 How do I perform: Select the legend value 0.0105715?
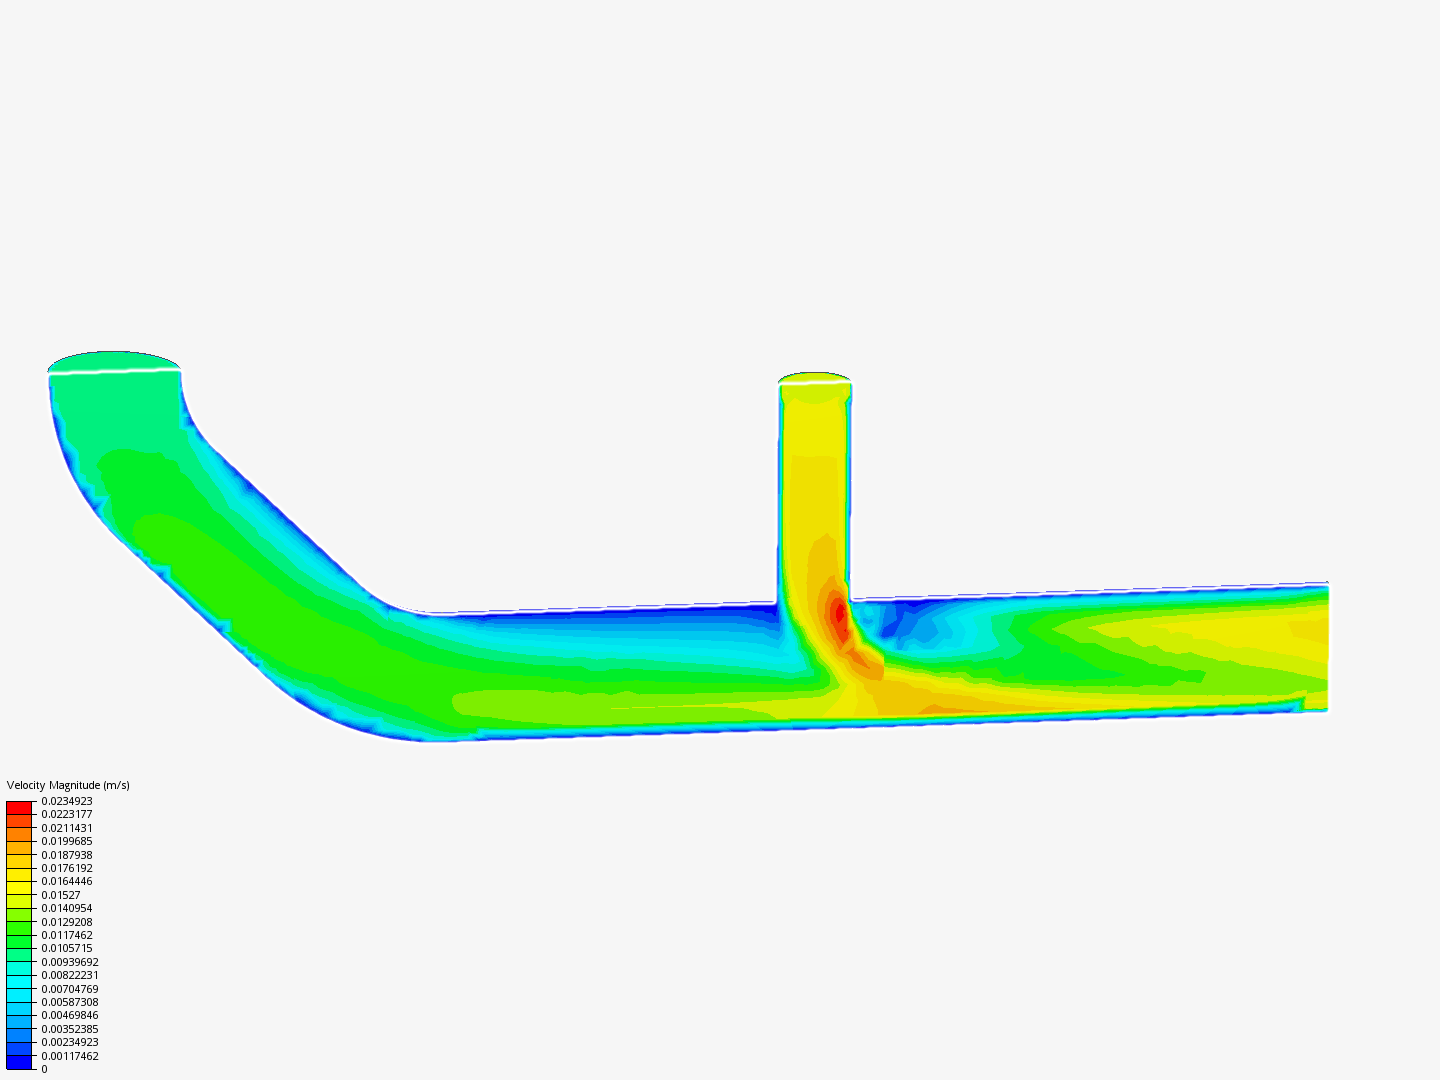point(67,948)
